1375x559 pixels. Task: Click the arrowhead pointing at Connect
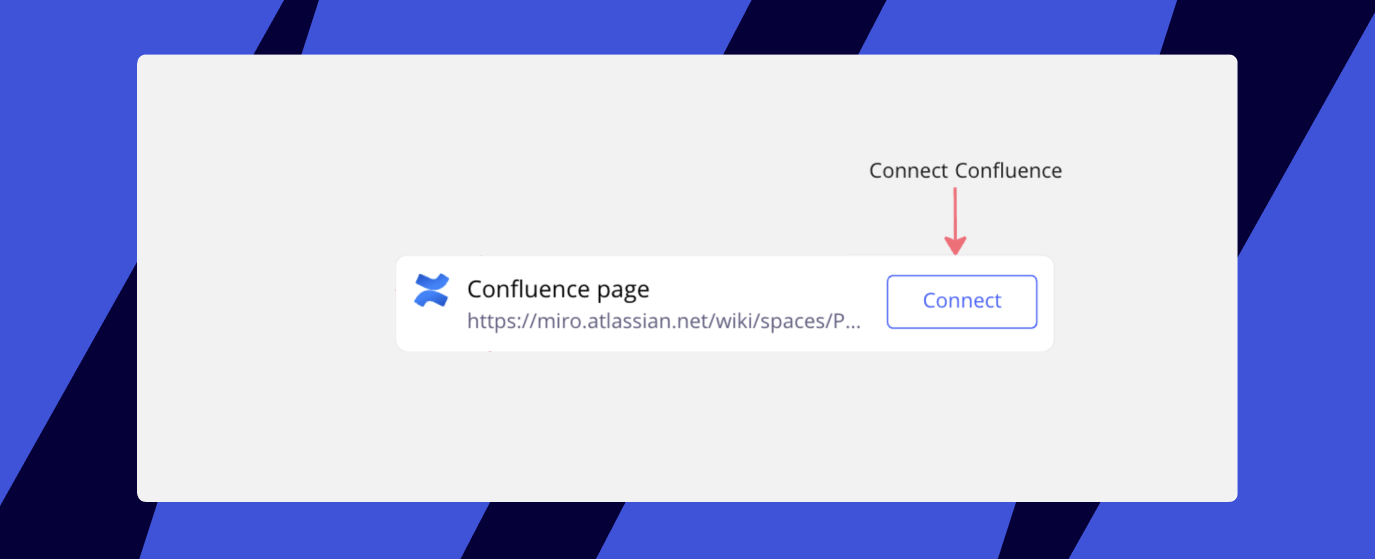point(956,245)
